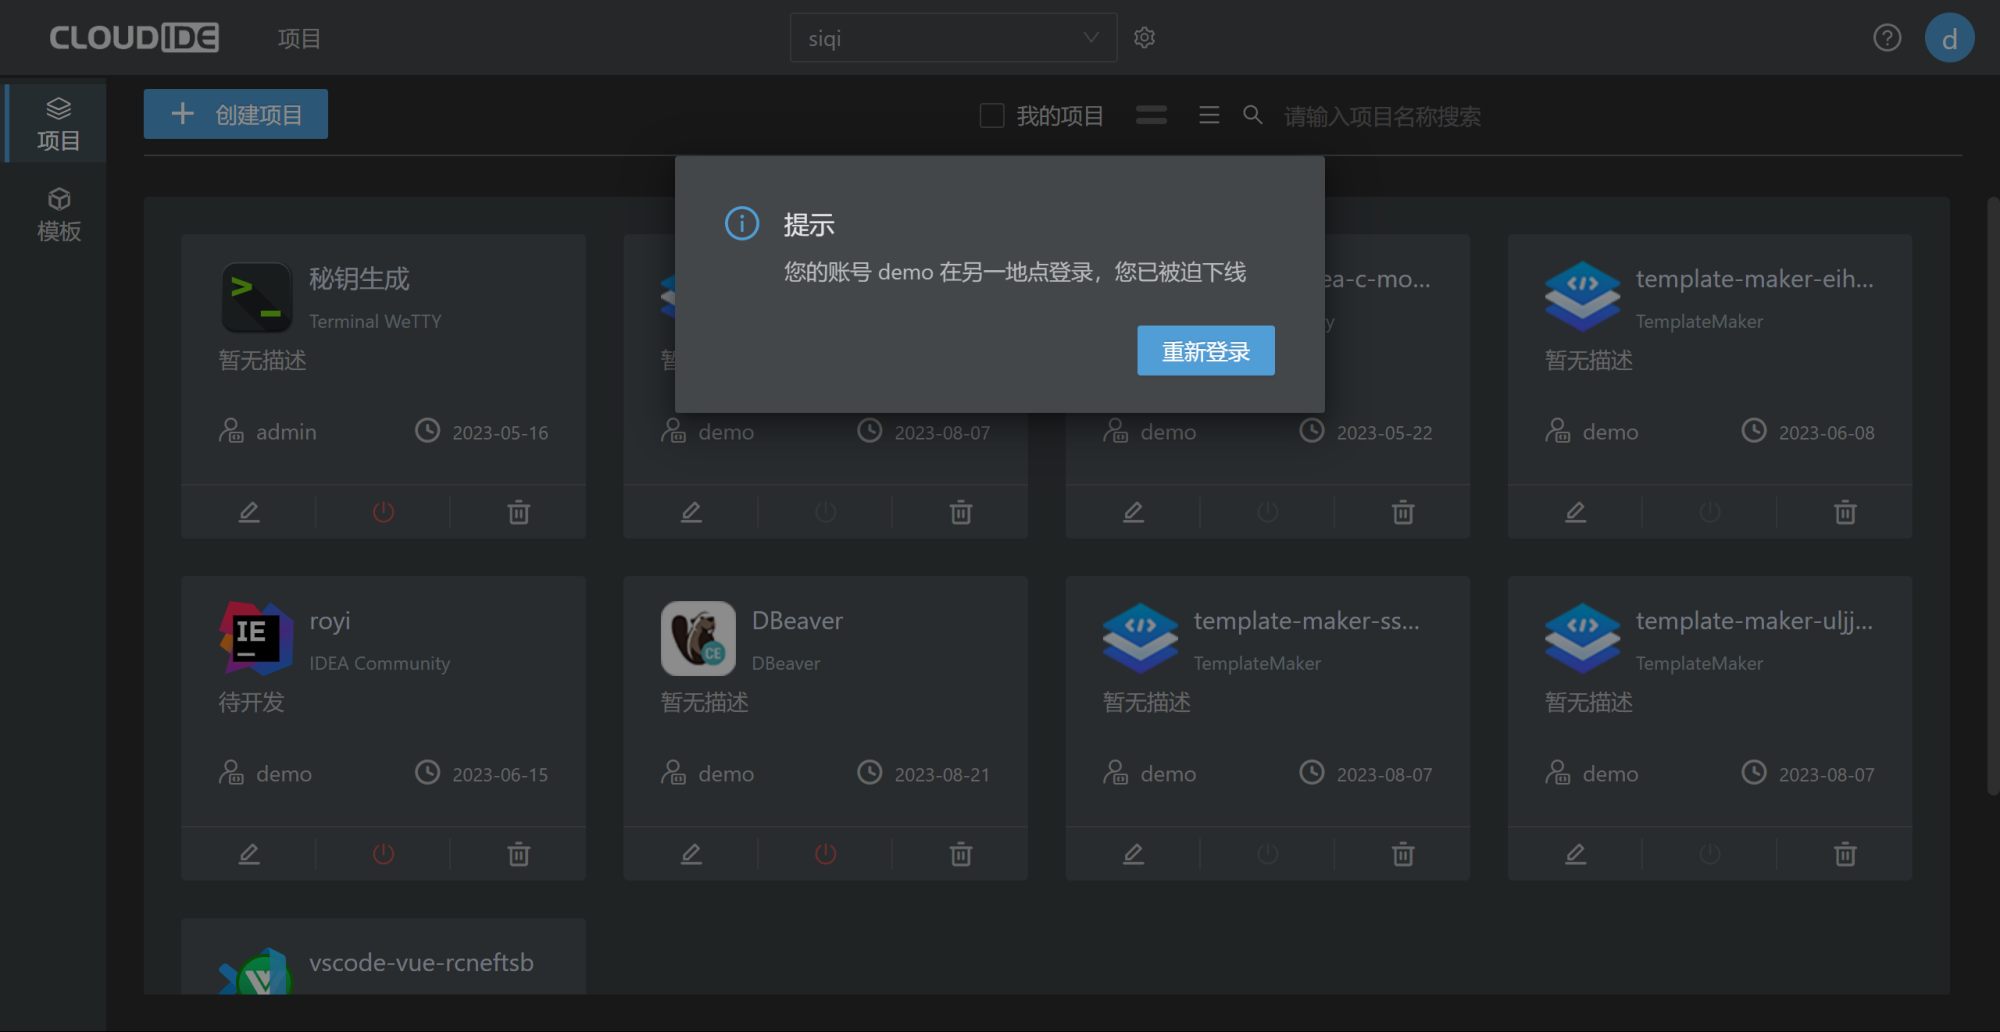Toggle power for DBeaver project

(825, 854)
